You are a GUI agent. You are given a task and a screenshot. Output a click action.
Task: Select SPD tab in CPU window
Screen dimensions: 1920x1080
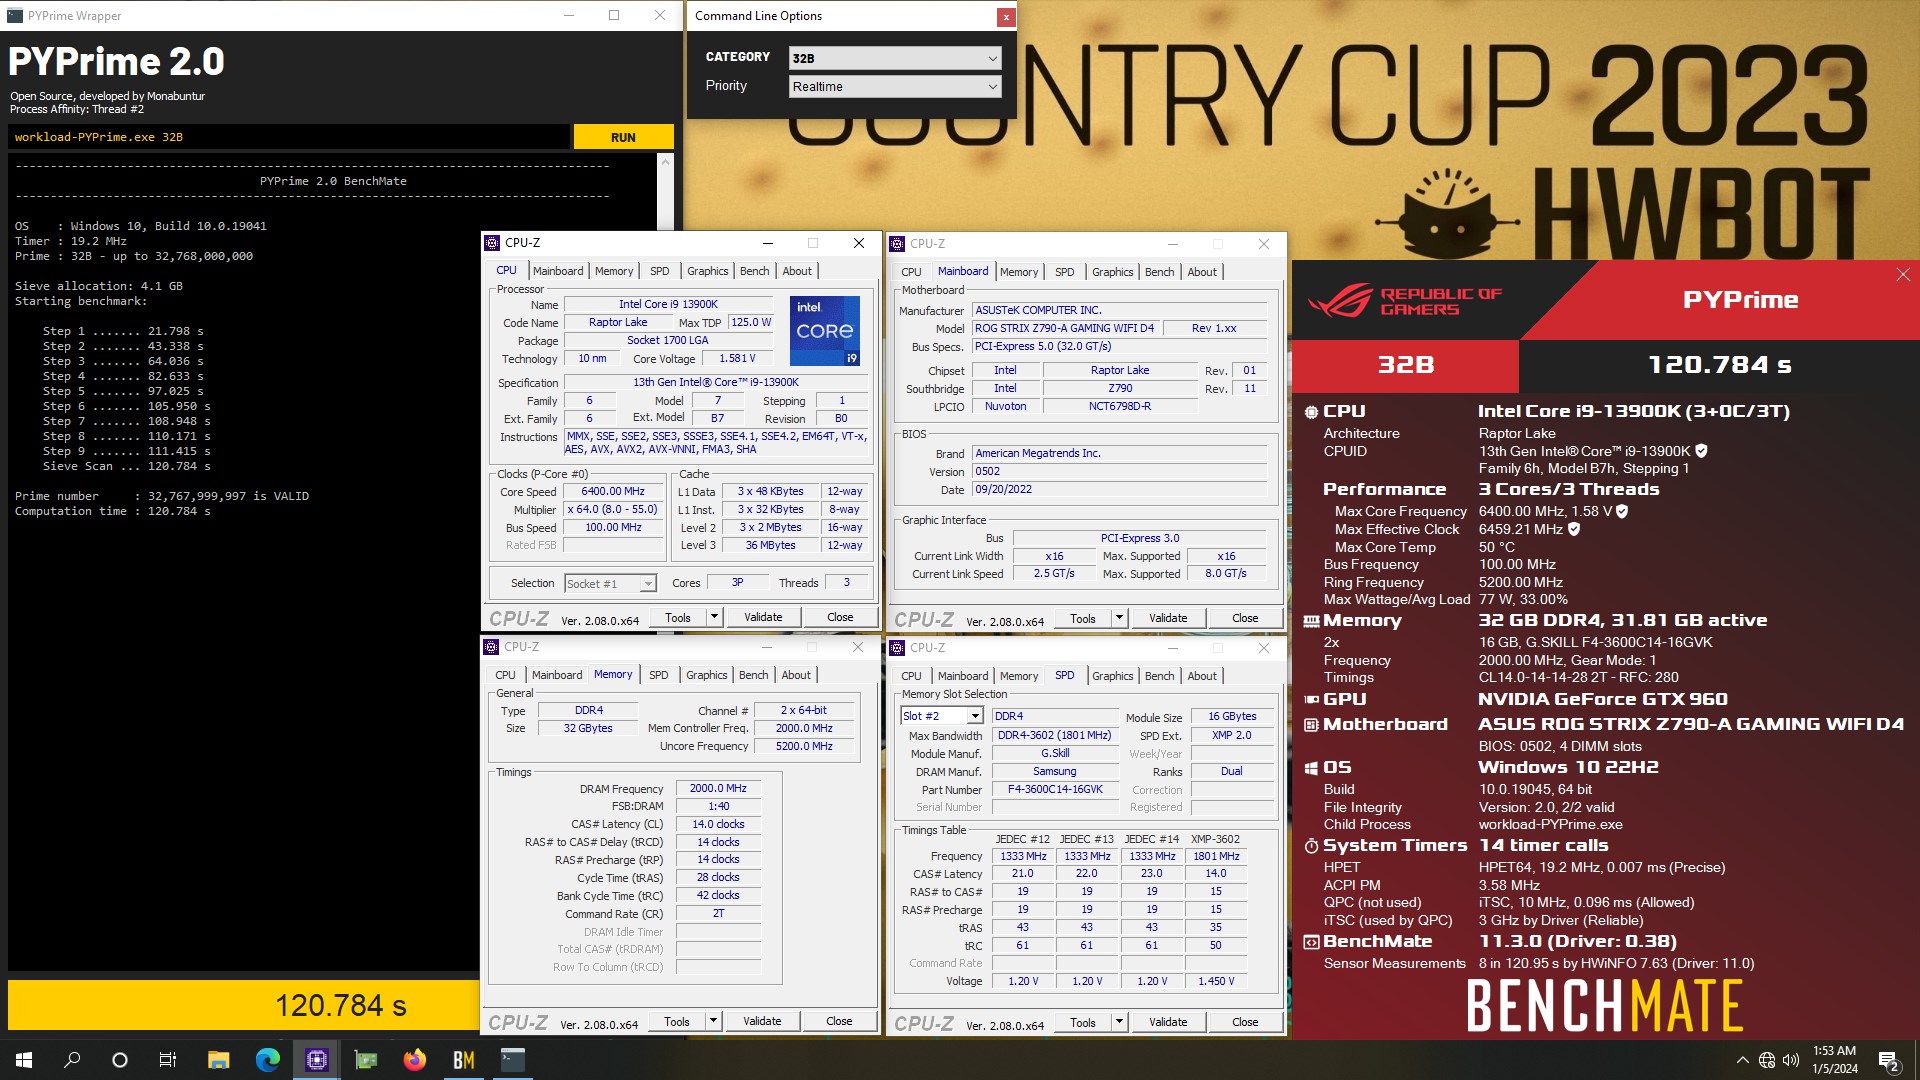(660, 271)
